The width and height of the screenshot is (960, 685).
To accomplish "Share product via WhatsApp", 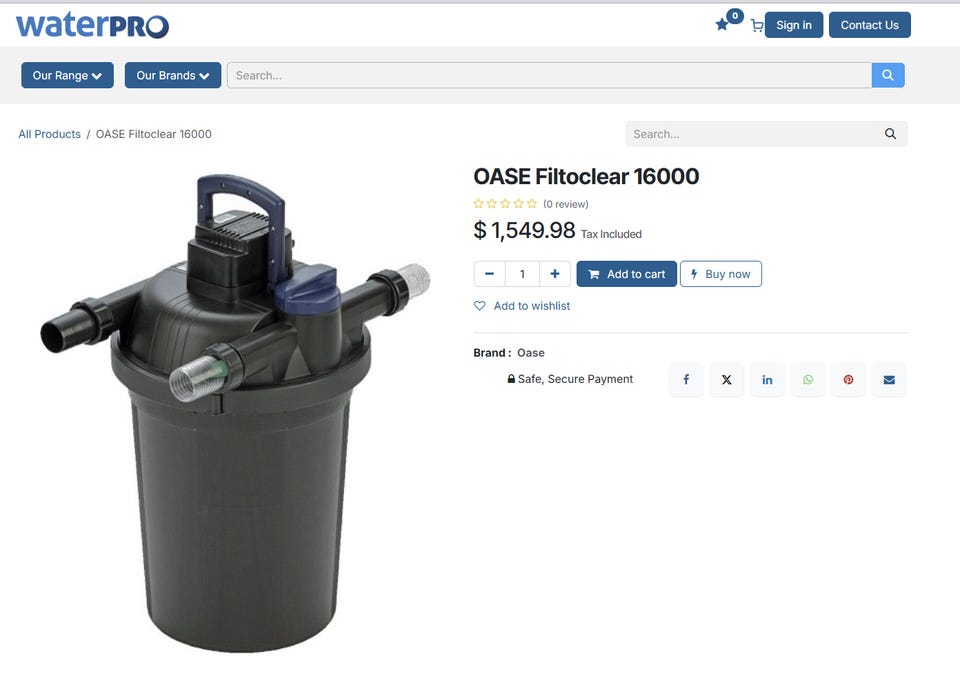I will coord(808,380).
